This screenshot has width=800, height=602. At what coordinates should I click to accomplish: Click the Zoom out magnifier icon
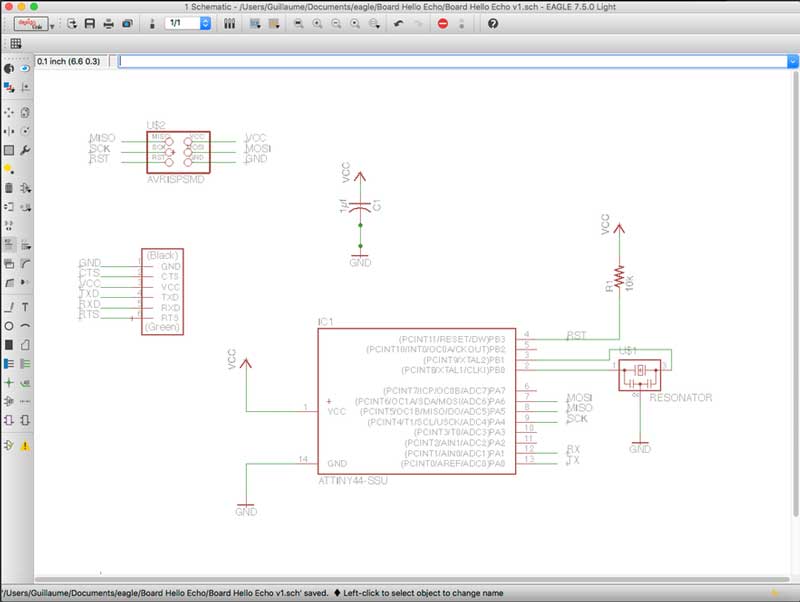click(336, 23)
